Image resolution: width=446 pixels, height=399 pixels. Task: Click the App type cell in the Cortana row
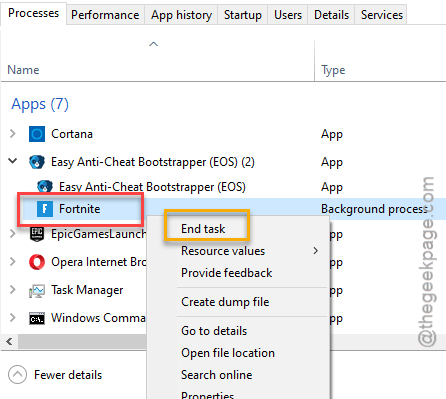[x=332, y=134]
